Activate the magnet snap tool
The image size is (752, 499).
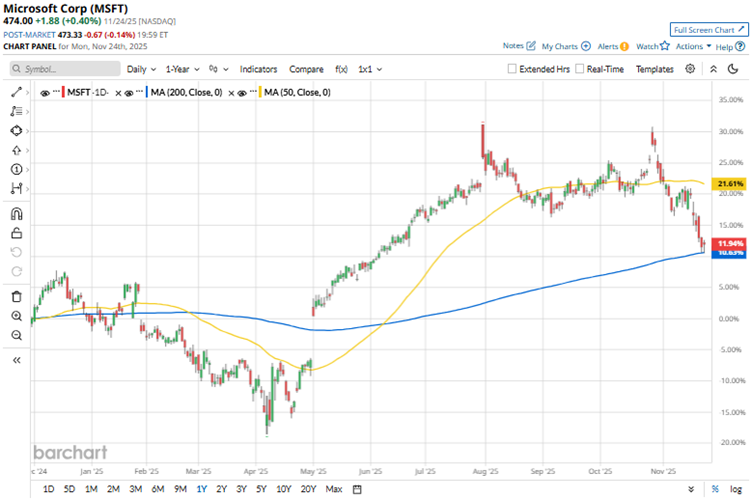pos(16,213)
